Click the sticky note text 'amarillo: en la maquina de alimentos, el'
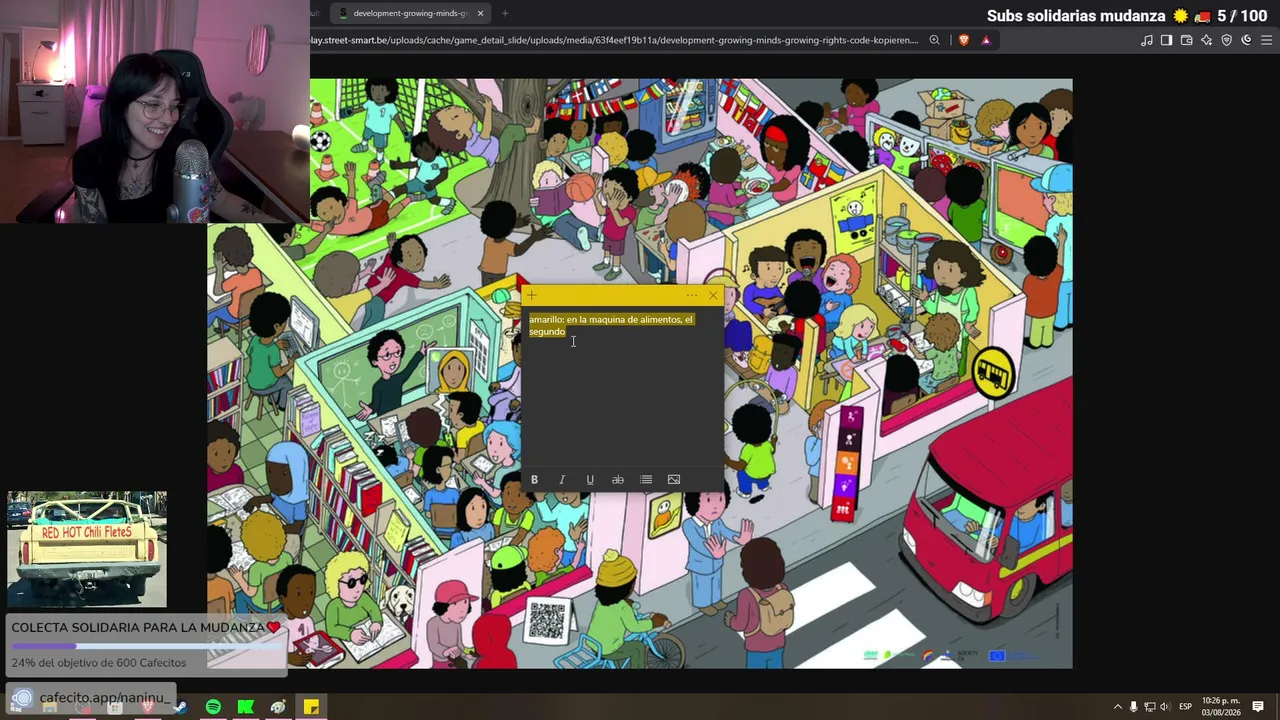Viewport: 1280px width, 720px height. tap(611, 320)
